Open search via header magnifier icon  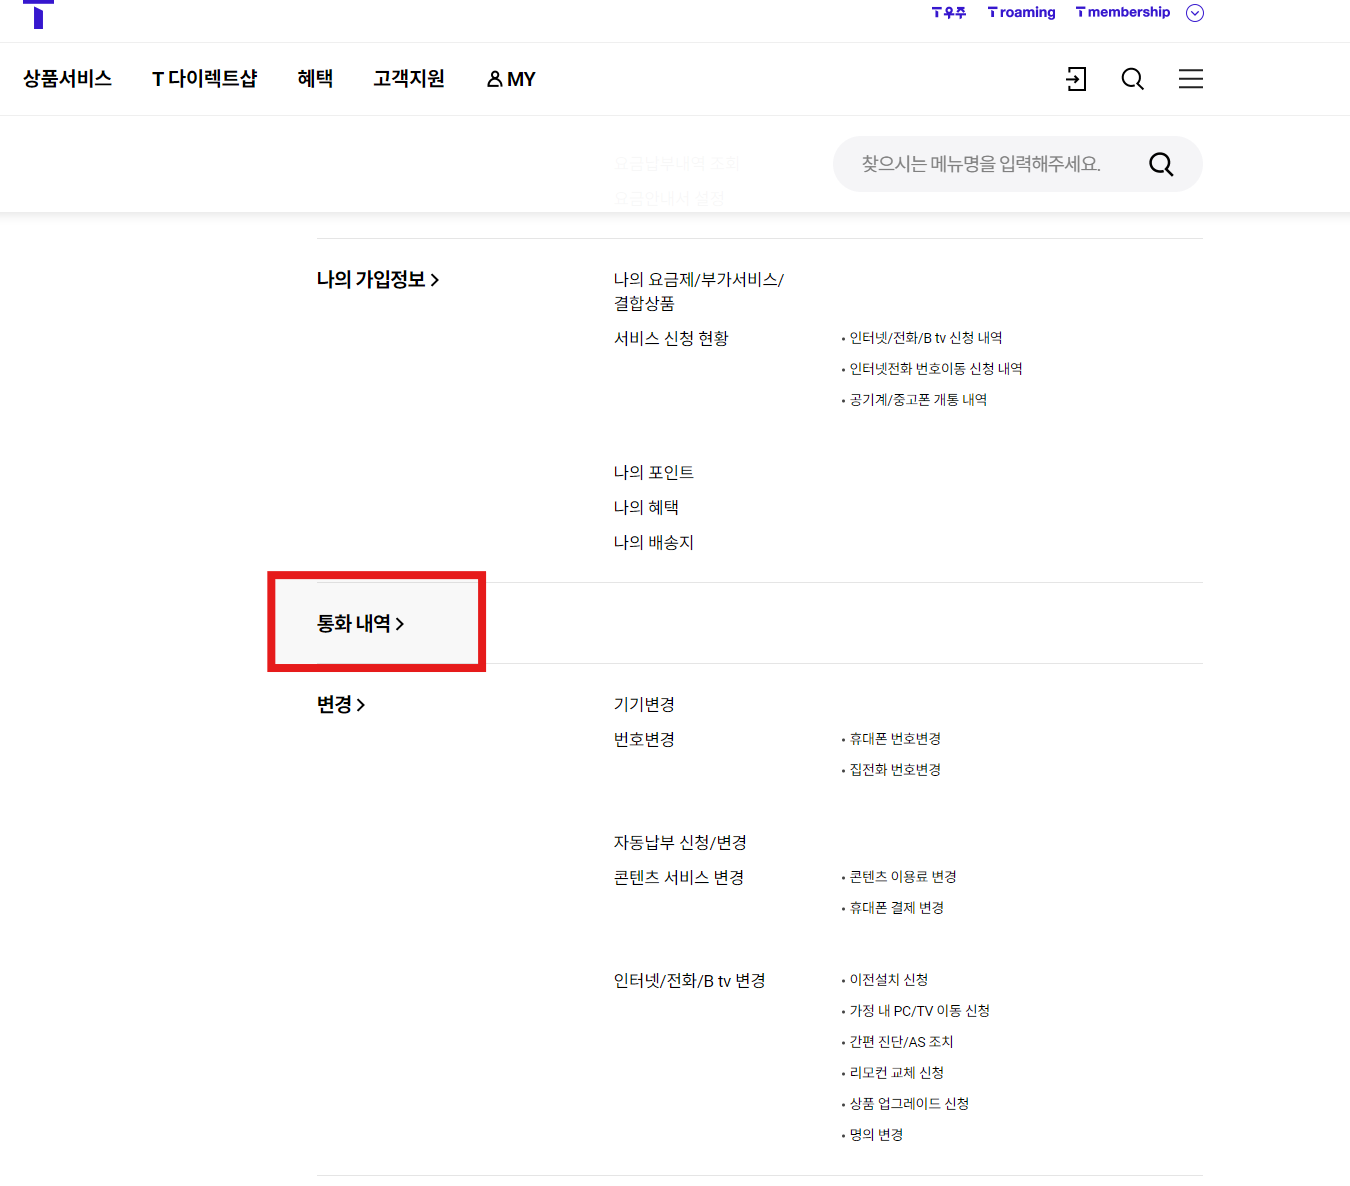click(1132, 79)
